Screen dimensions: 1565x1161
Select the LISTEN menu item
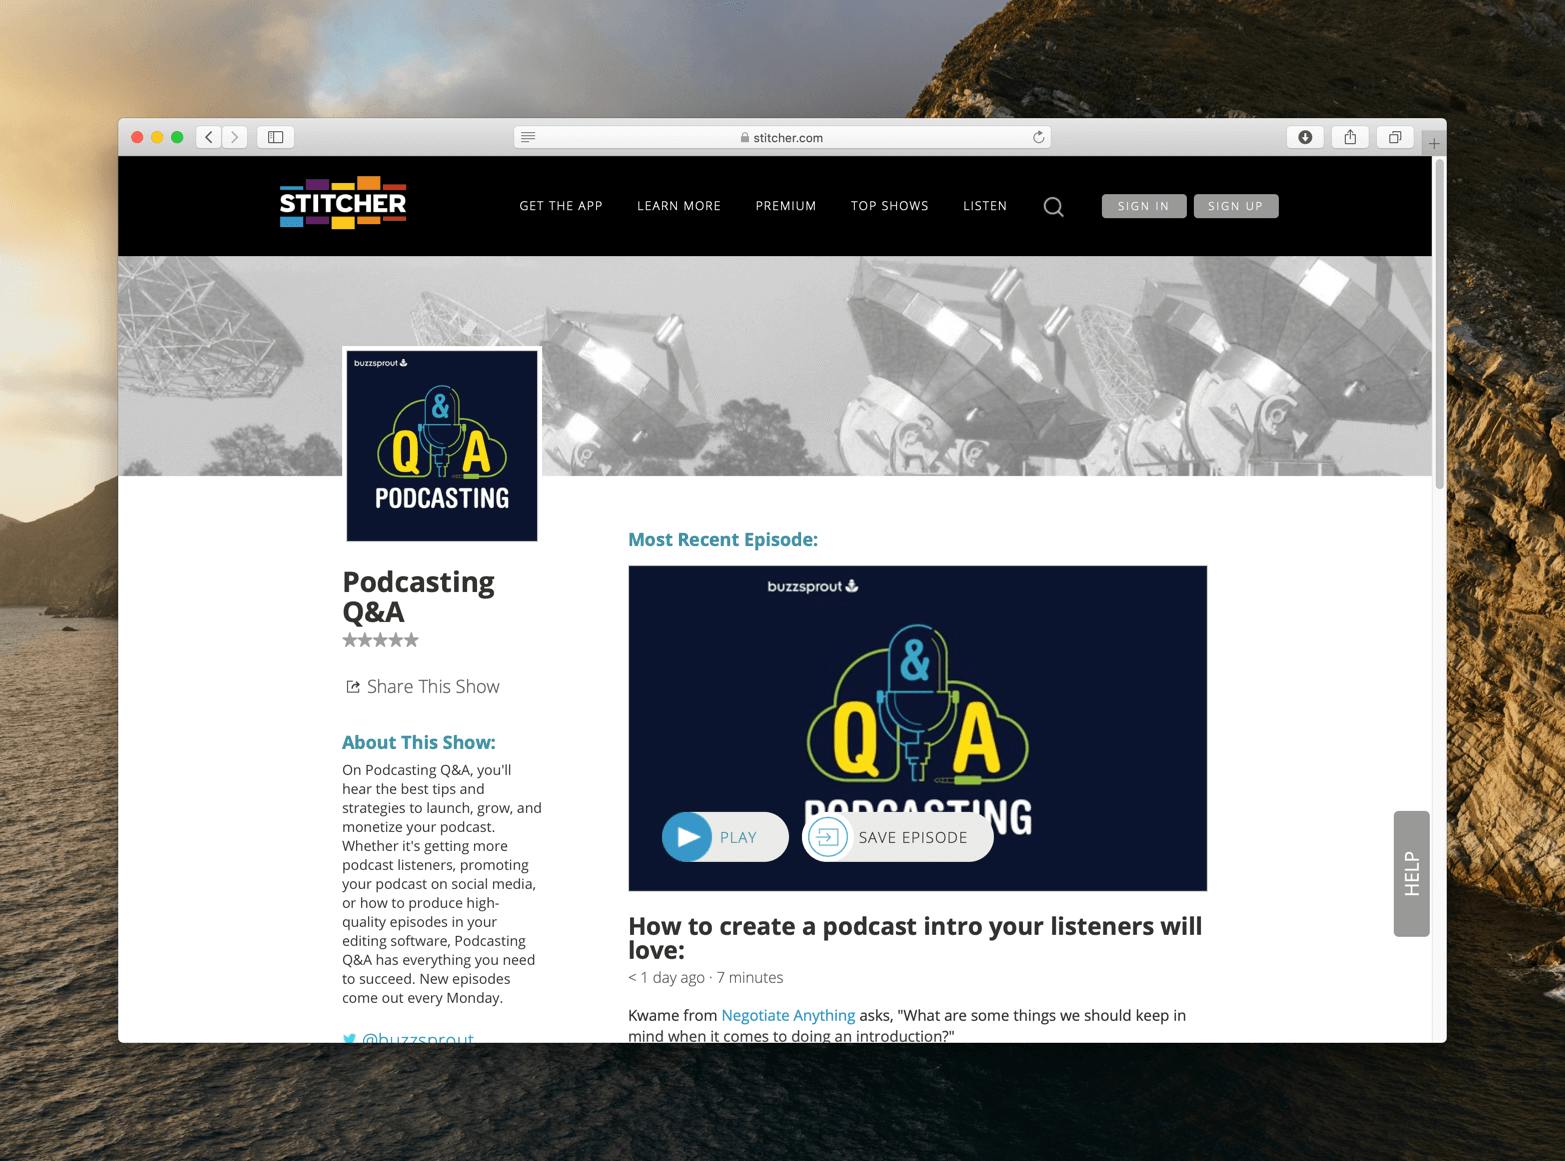[984, 206]
